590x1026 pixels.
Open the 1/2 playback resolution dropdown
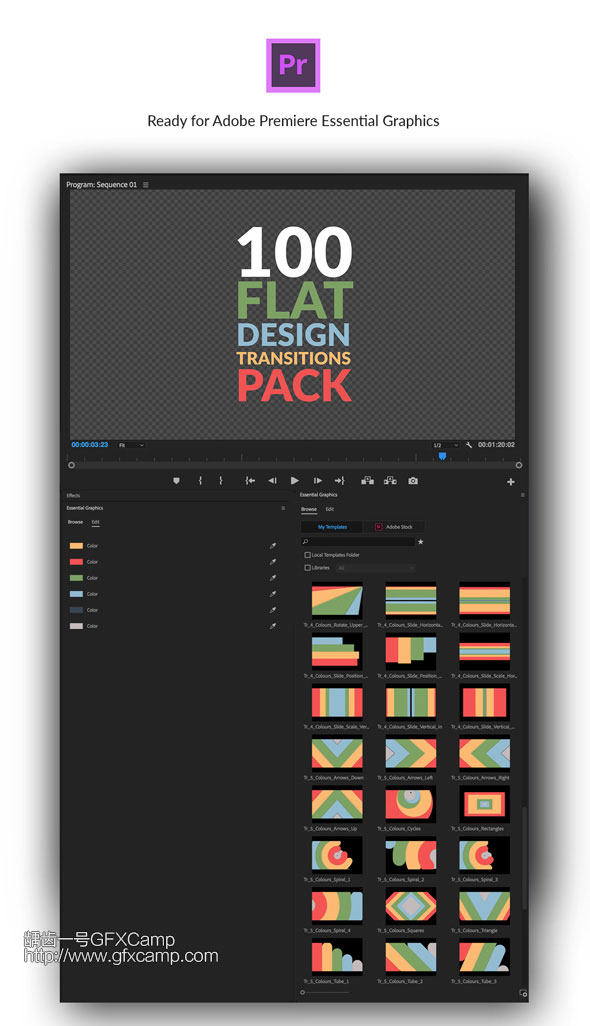pos(445,445)
